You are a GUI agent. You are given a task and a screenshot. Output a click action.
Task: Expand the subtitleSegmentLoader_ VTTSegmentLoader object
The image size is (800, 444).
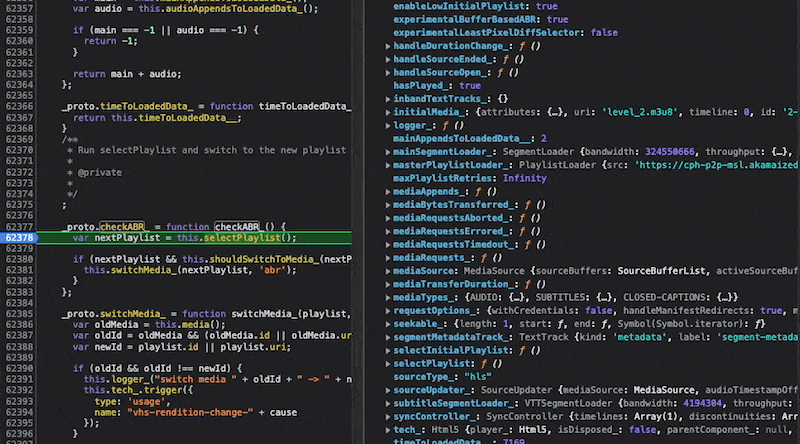(388, 404)
